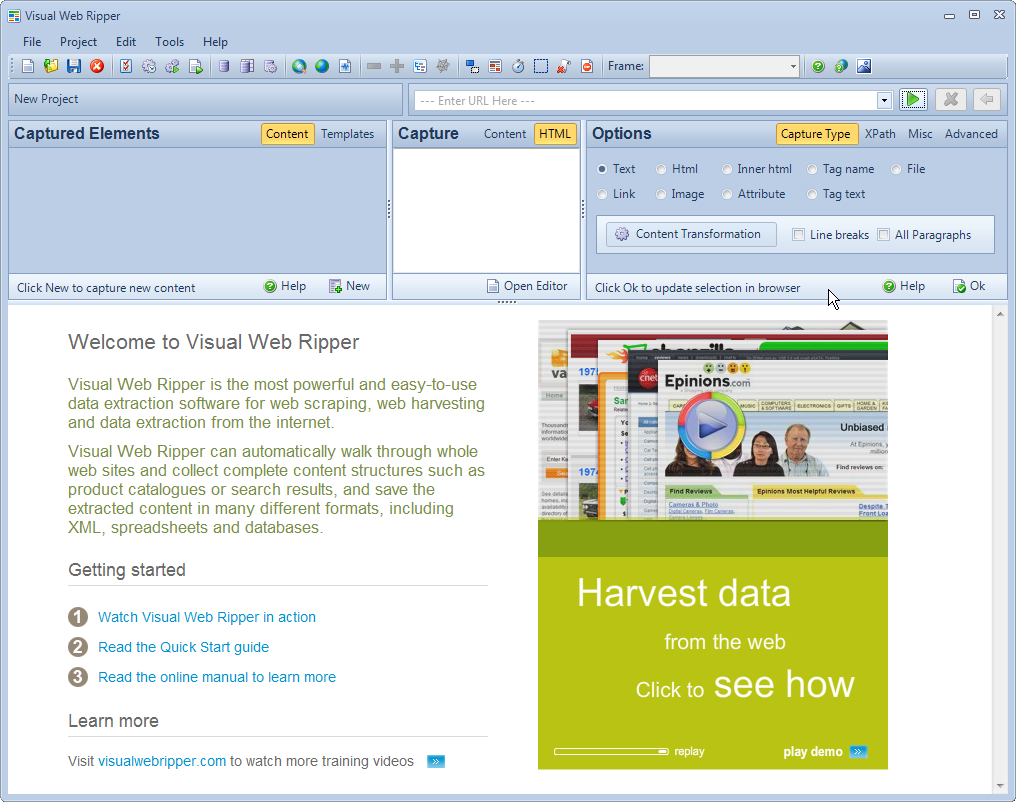Click New to capture new content
The image size is (1016, 802).
349,286
